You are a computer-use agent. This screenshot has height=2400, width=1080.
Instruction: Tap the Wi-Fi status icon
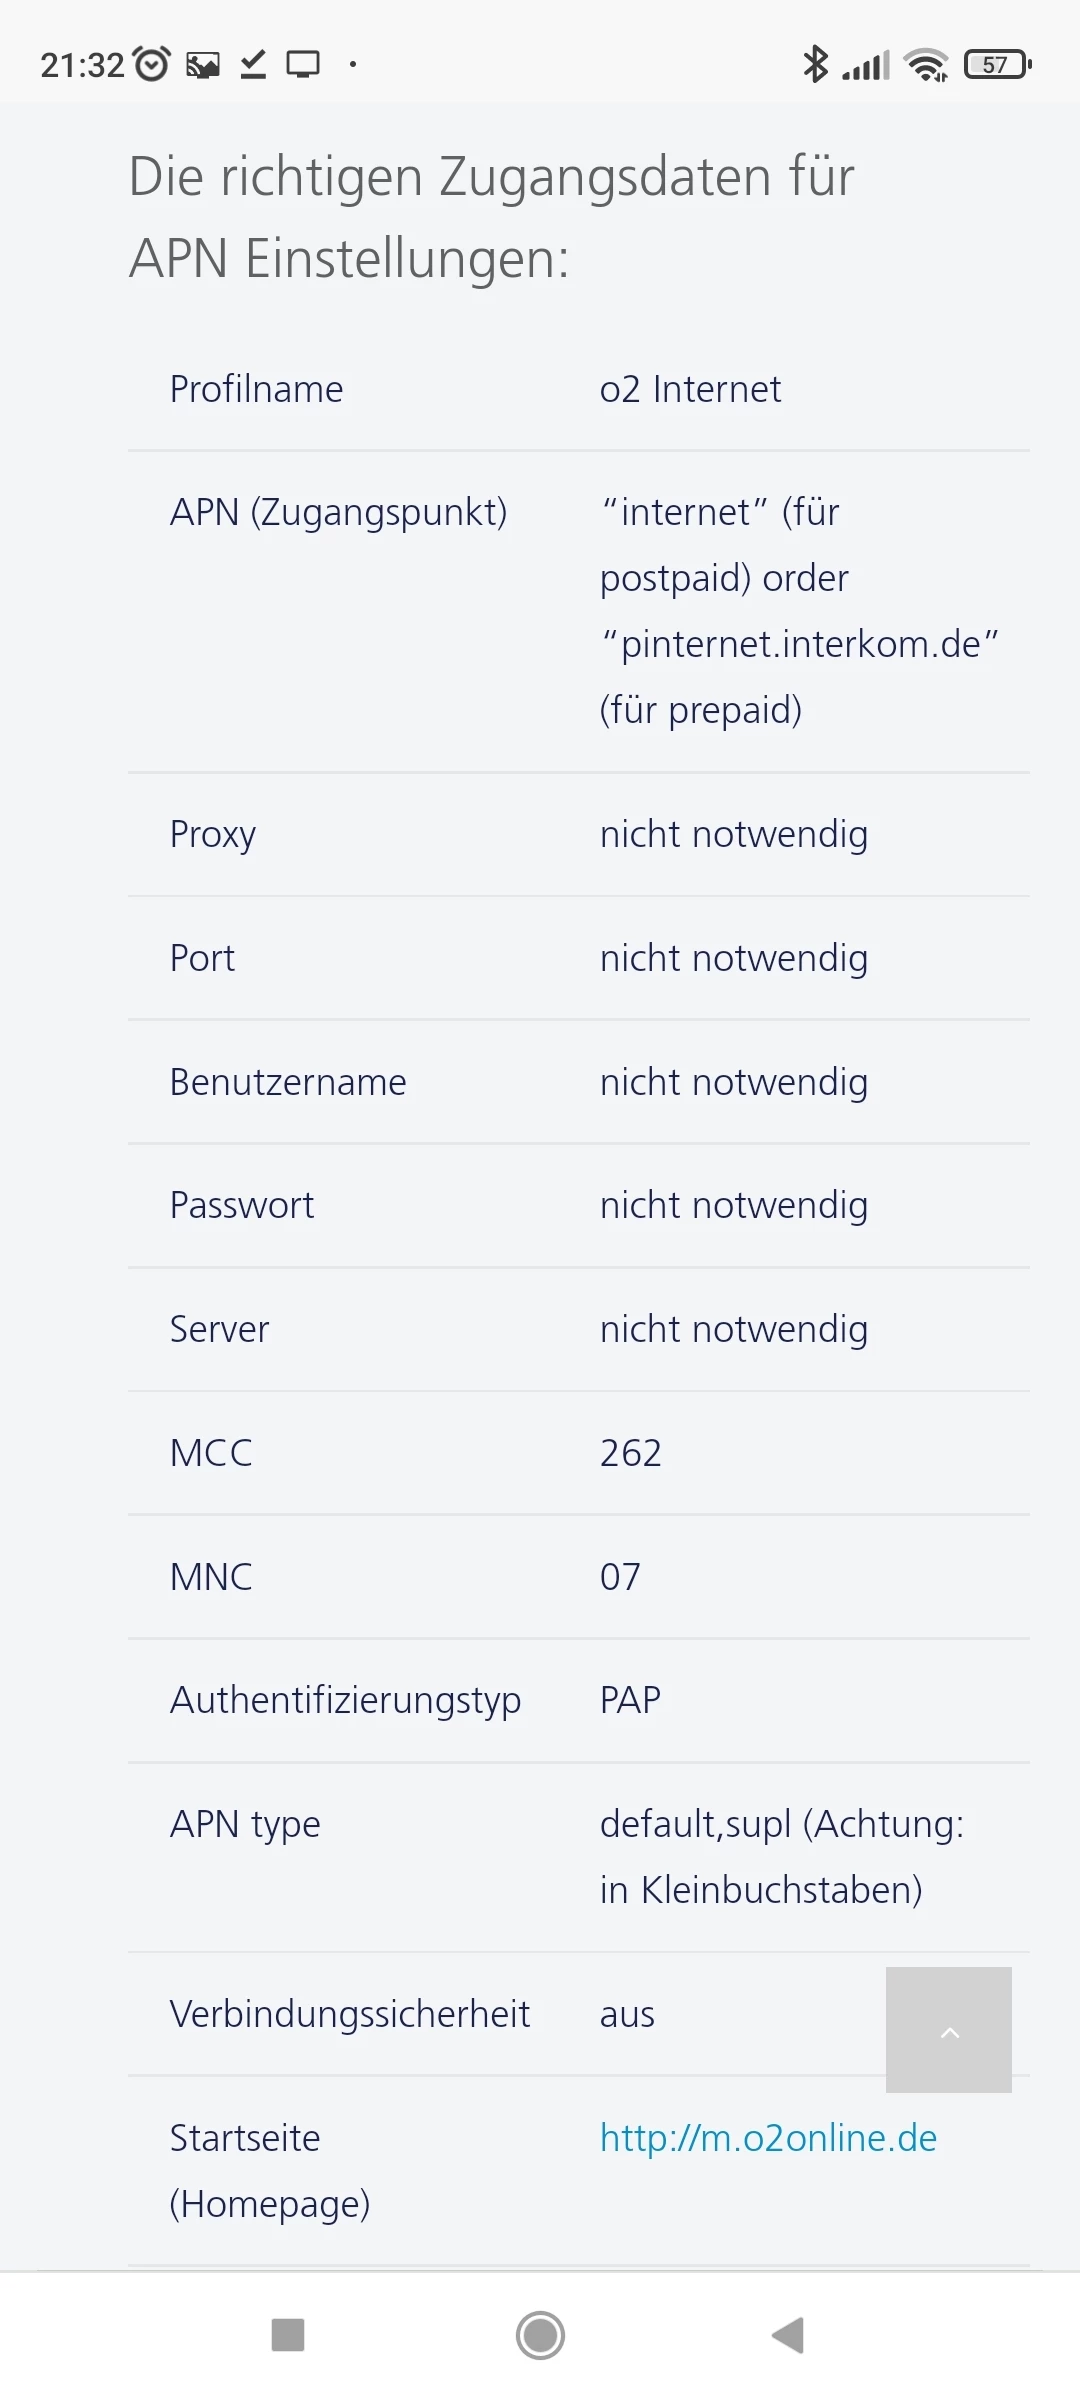pyautogui.click(x=925, y=65)
